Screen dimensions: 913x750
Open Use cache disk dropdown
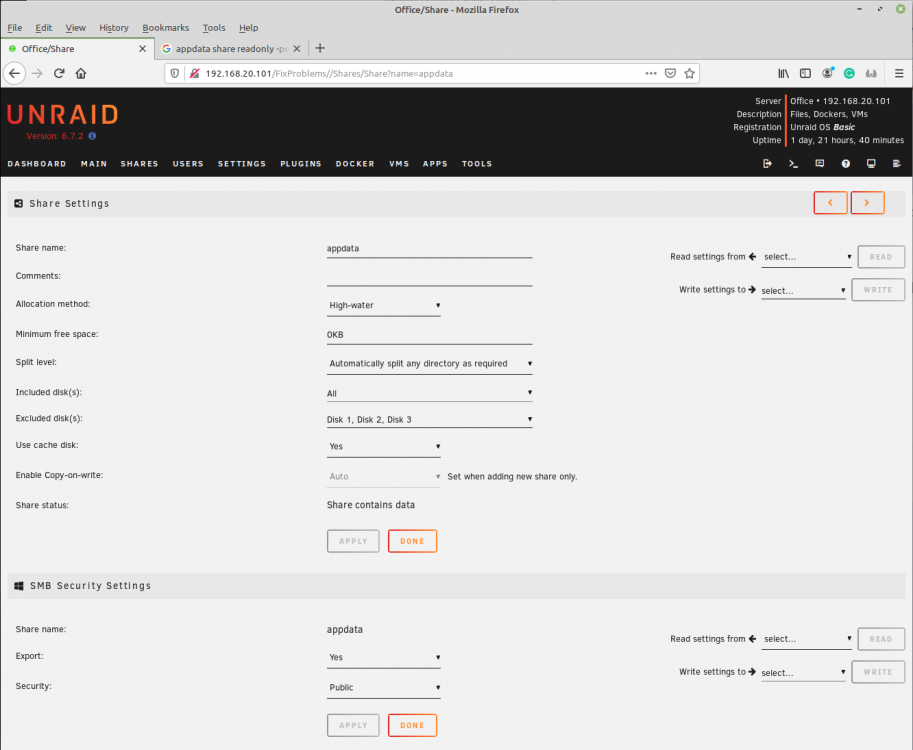383,446
